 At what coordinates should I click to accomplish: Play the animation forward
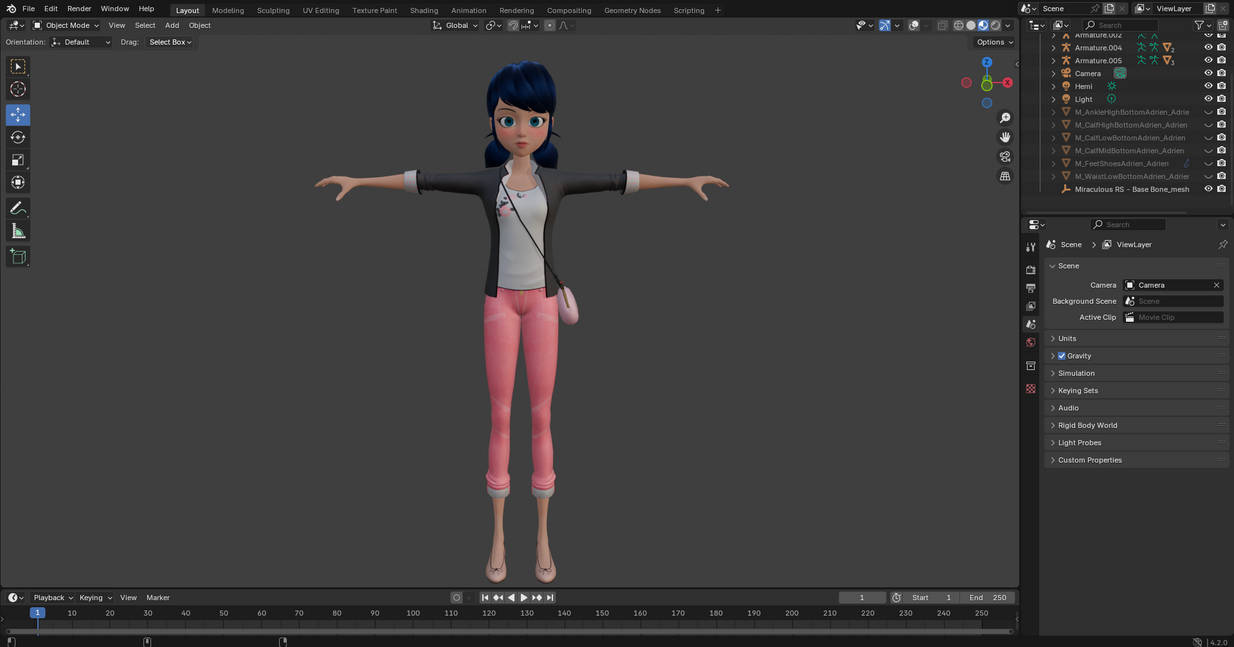coord(523,598)
